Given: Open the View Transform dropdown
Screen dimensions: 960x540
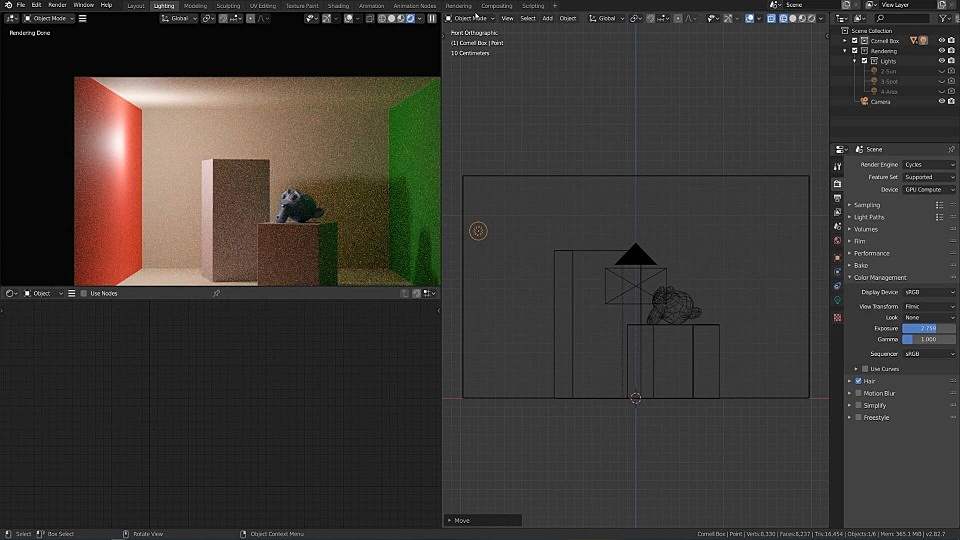Looking at the screenshot, I should [929, 306].
